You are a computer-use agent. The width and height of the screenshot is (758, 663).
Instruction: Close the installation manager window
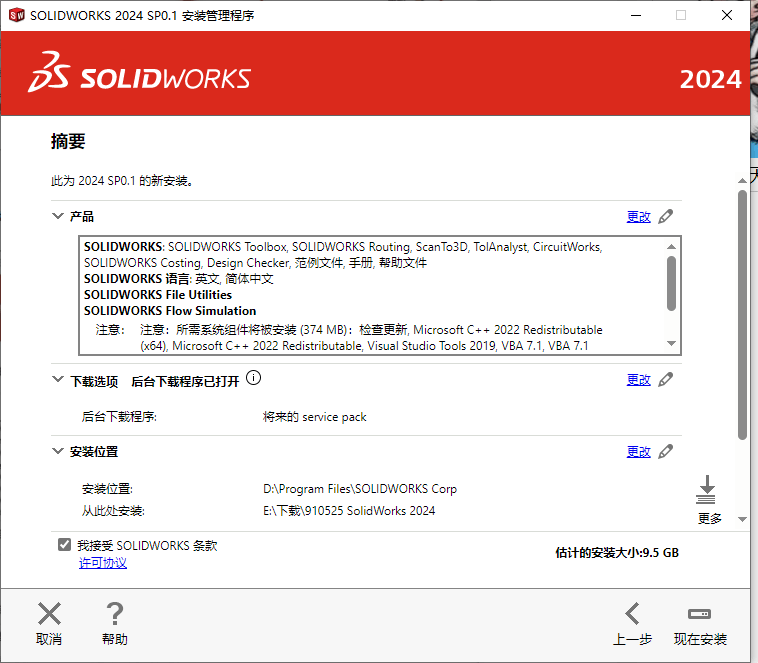point(727,15)
